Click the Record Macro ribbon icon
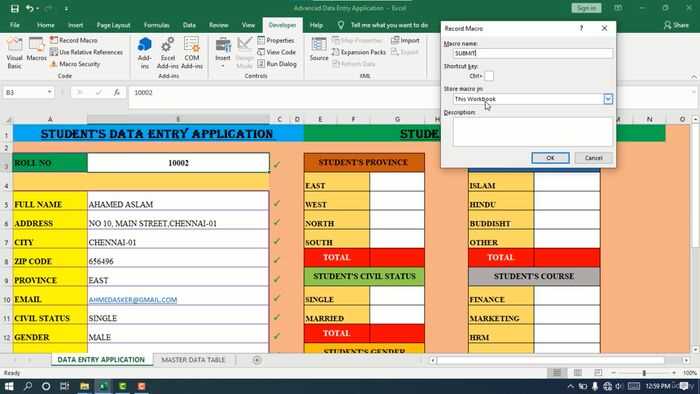The height and width of the screenshot is (394, 700). click(x=73, y=40)
